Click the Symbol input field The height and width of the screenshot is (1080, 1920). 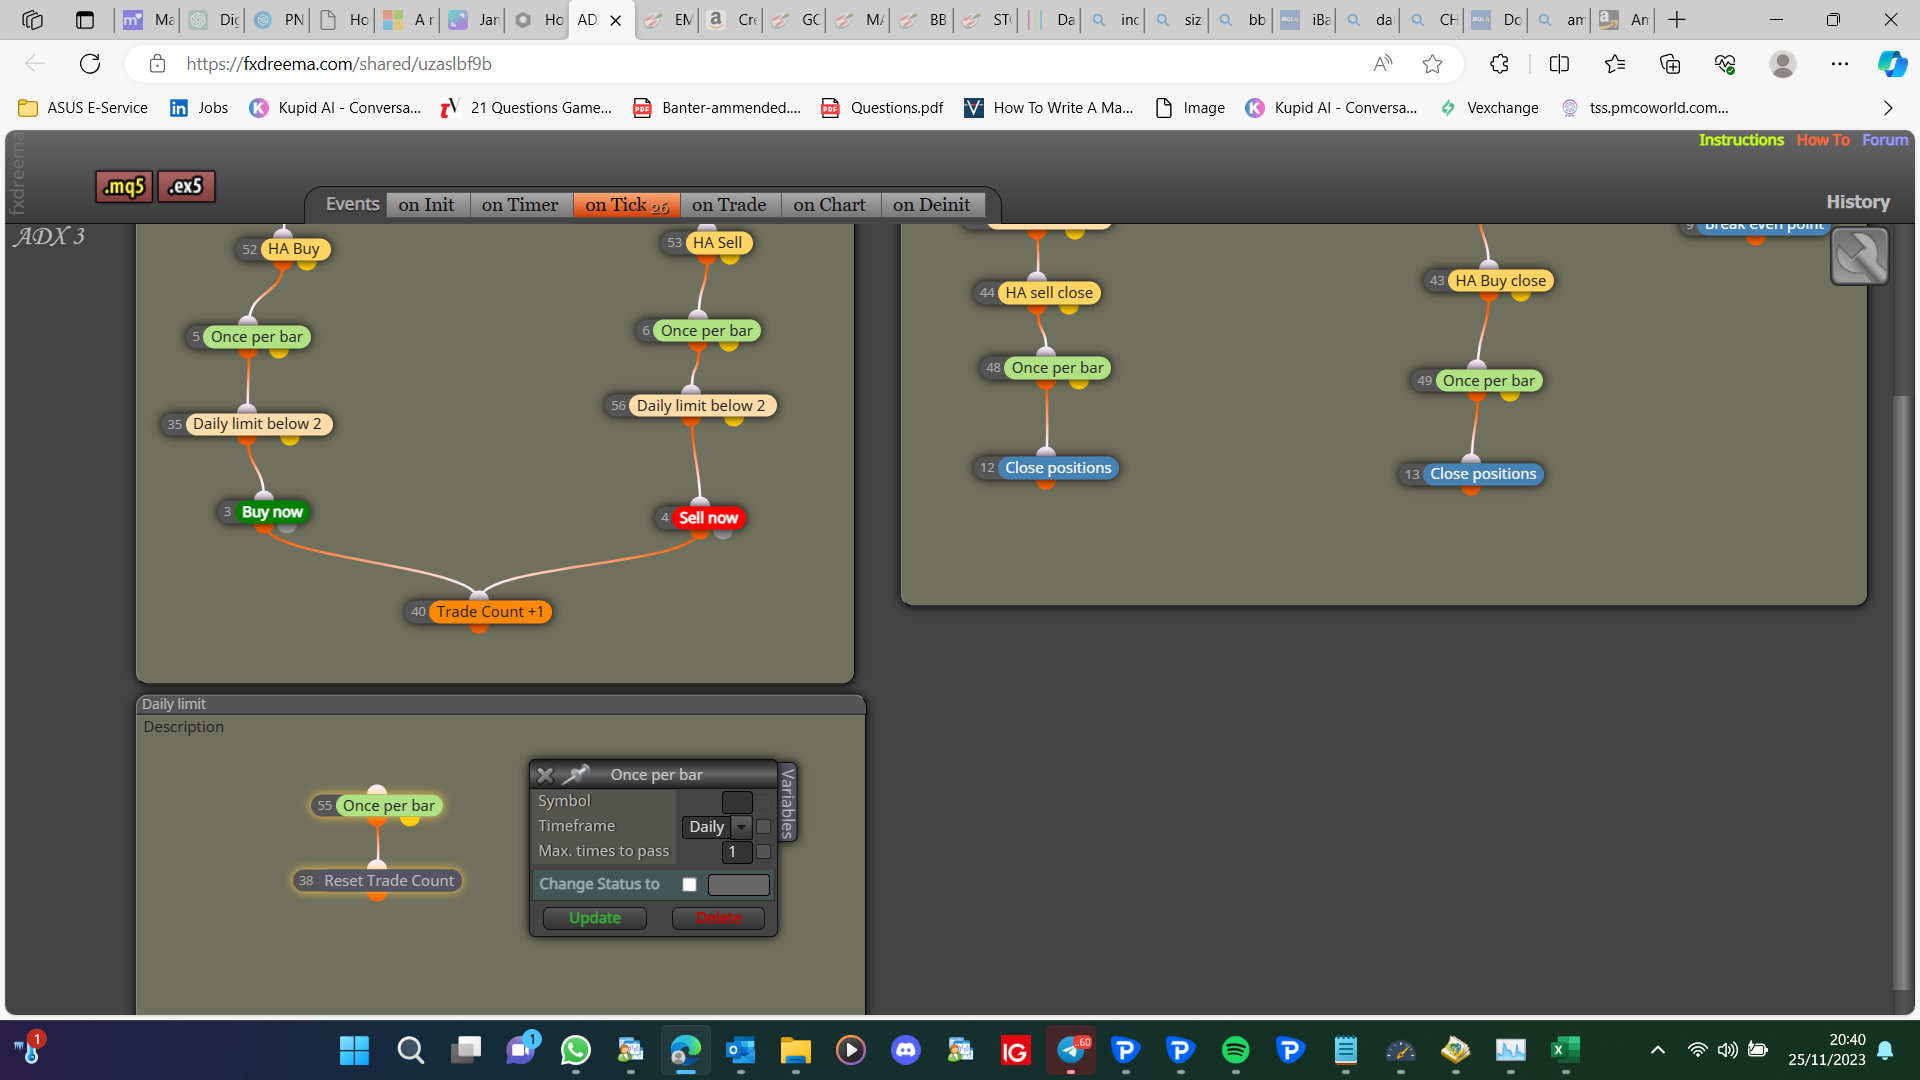point(737,802)
